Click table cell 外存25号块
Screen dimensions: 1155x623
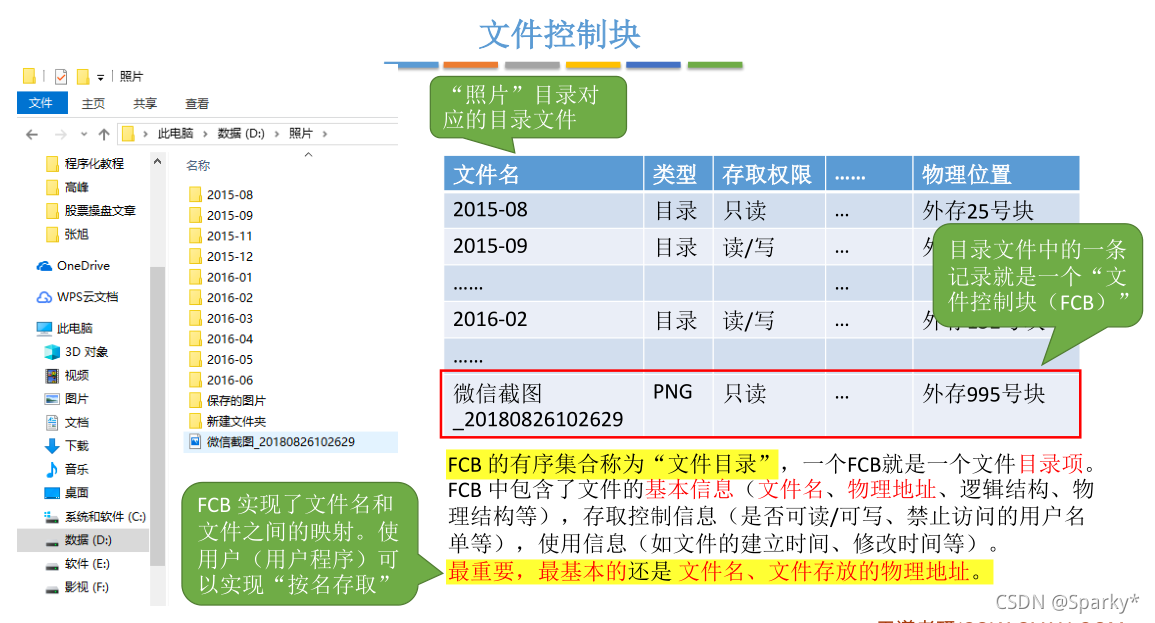pyautogui.click(x=978, y=211)
